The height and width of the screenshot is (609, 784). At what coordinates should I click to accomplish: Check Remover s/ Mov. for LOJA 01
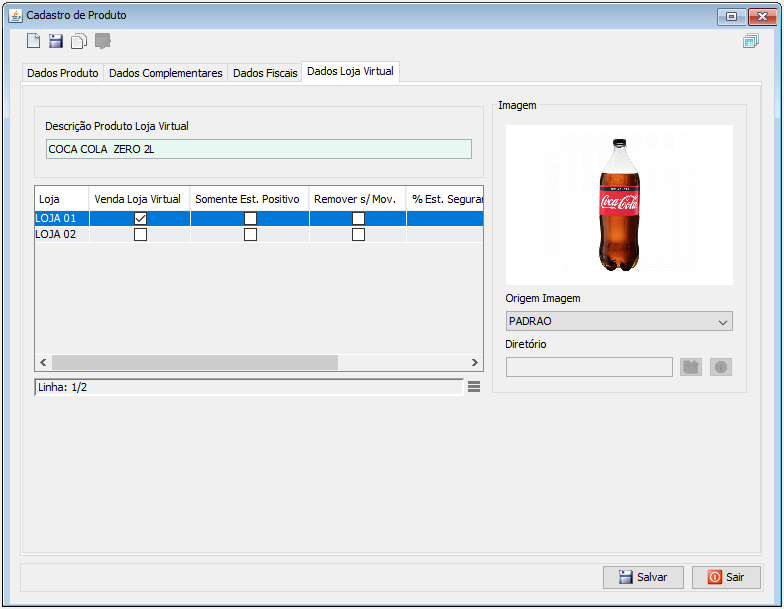tap(358, 218)
